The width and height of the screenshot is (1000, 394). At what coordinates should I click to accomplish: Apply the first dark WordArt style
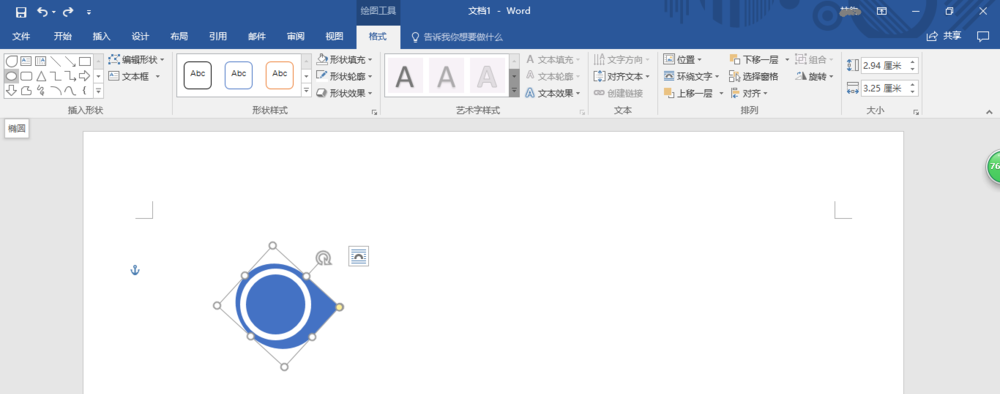click(x=405, y=76)
